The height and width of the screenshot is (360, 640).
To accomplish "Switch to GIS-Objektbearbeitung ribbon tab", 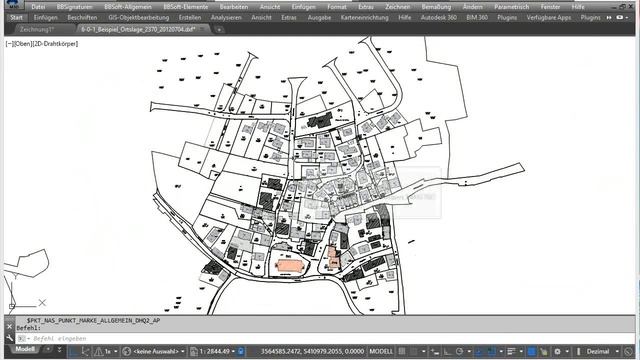I will [138, 18].
